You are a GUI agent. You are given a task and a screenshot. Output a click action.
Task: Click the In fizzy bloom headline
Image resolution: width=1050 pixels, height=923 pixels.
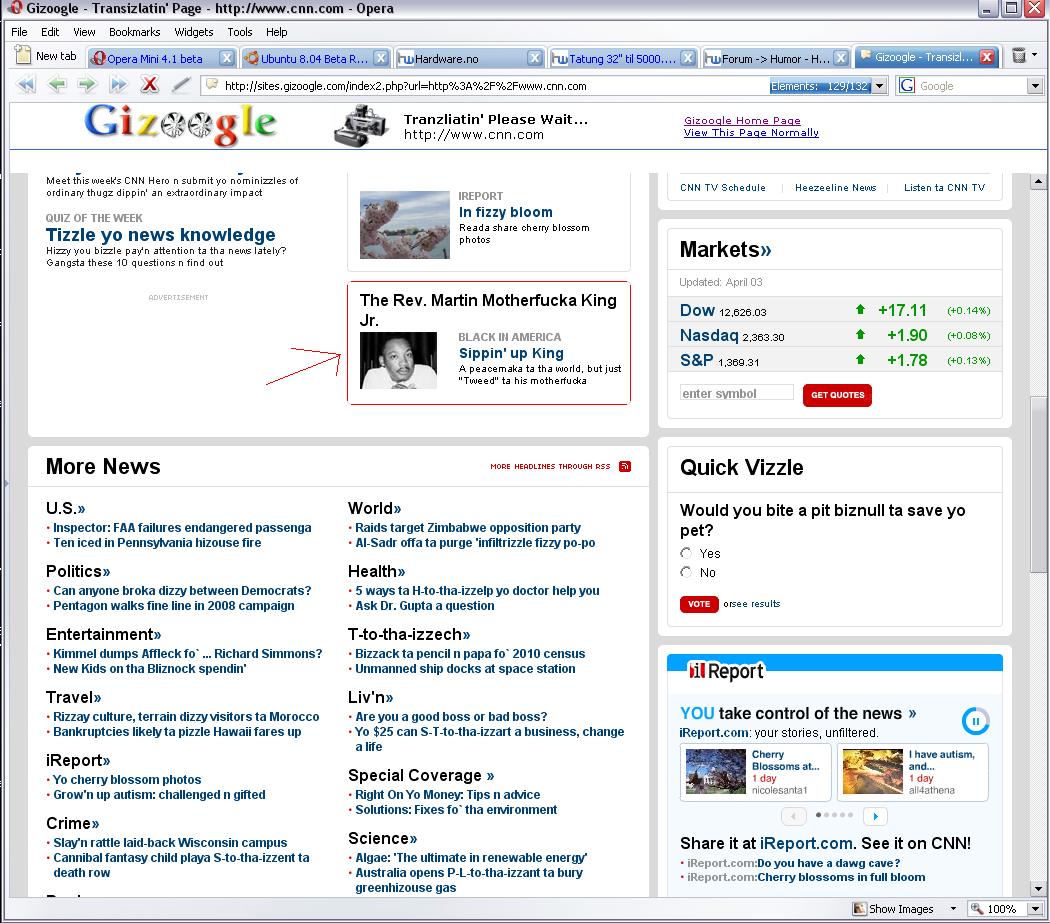[x=506, y=212]
